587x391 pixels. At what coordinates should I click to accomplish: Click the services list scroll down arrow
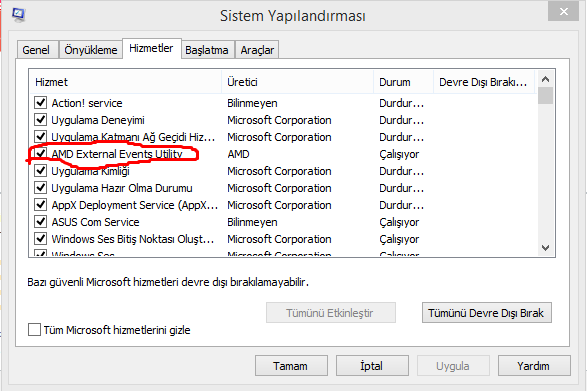545,248
